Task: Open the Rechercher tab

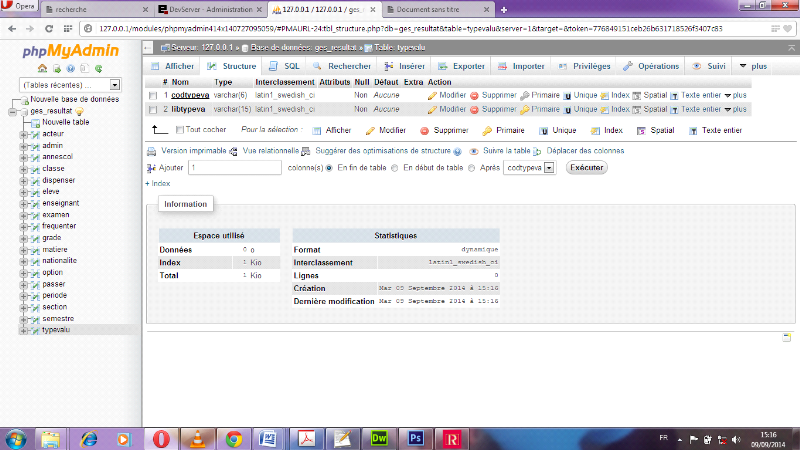Action: [x=342, y=66]
